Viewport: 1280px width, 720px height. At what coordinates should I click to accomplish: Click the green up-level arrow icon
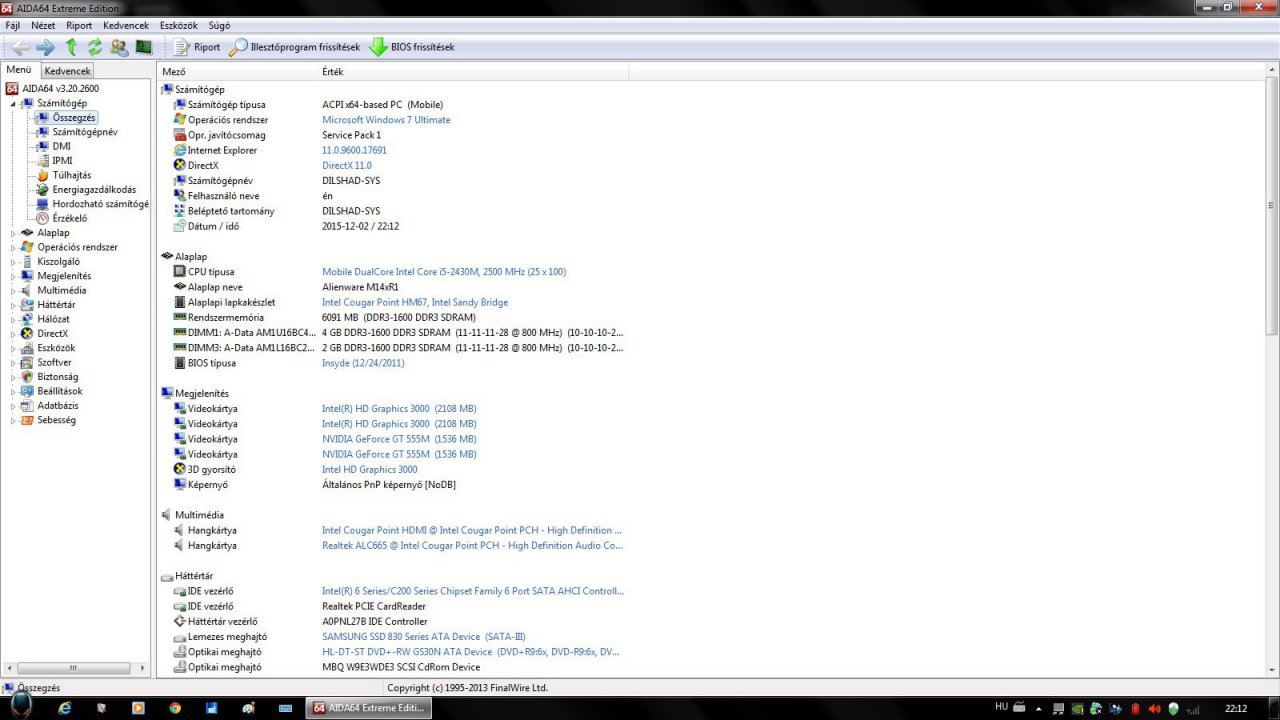(x=71, y=47)
